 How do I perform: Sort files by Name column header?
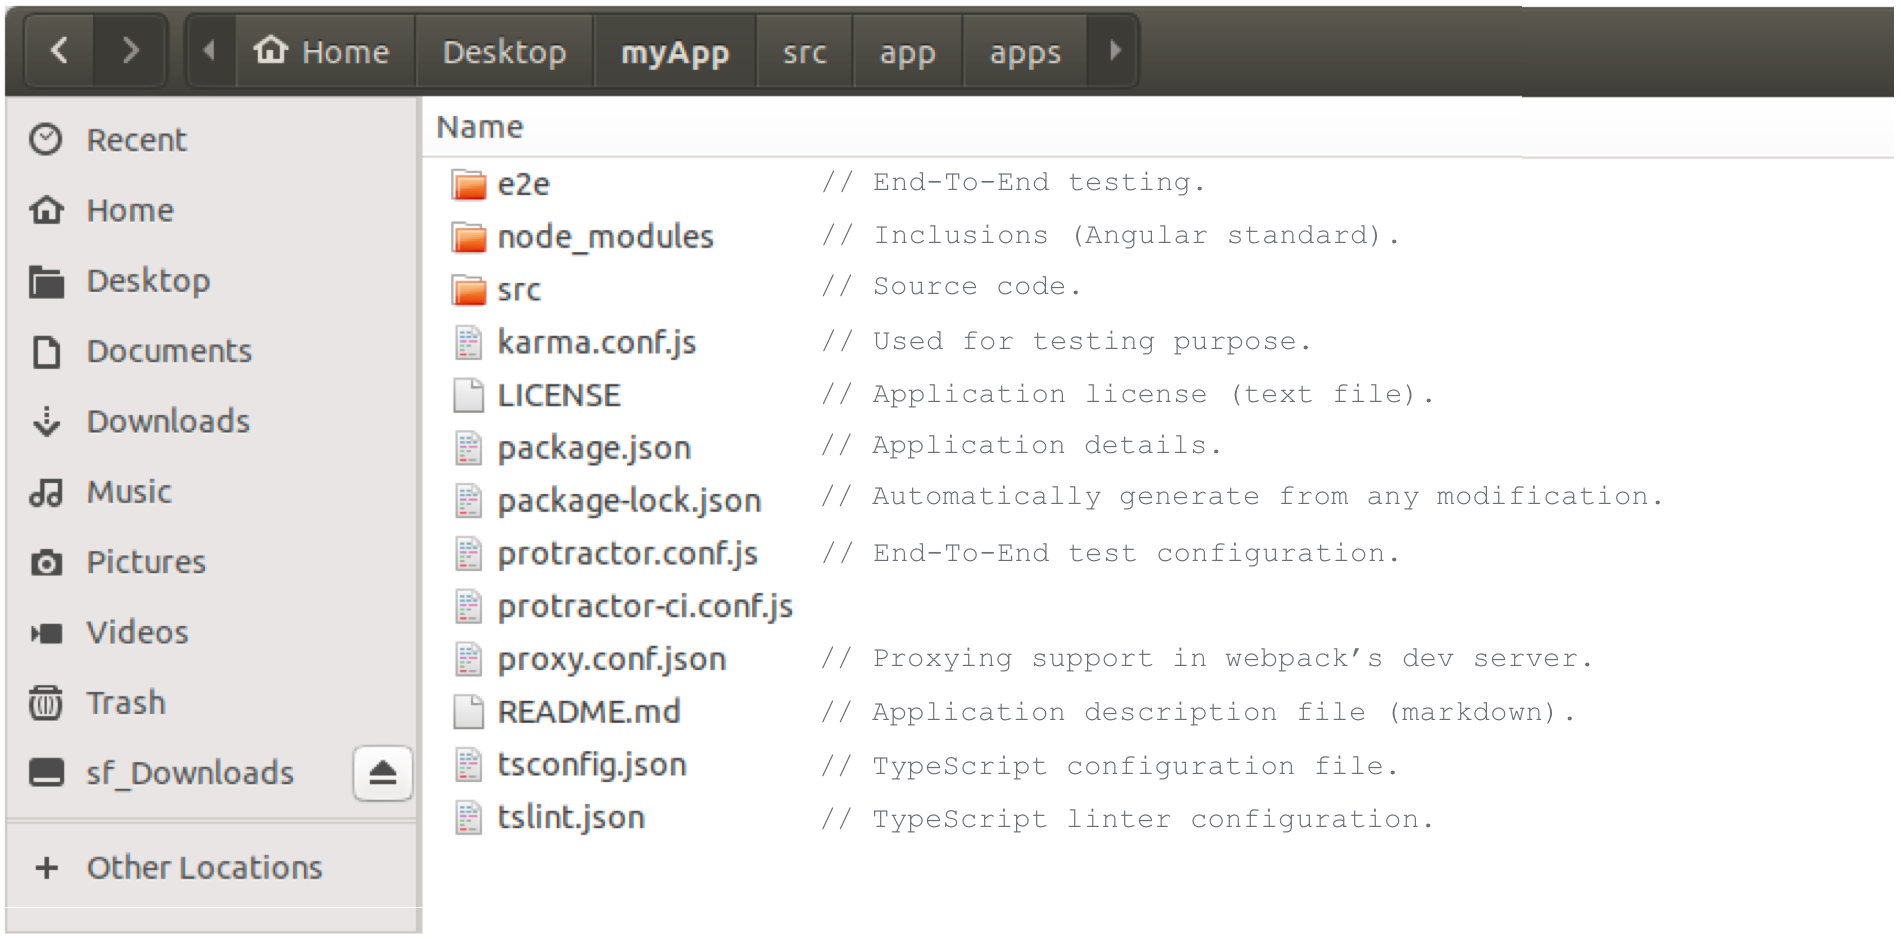pyautogui.click(x=480, y=127)
